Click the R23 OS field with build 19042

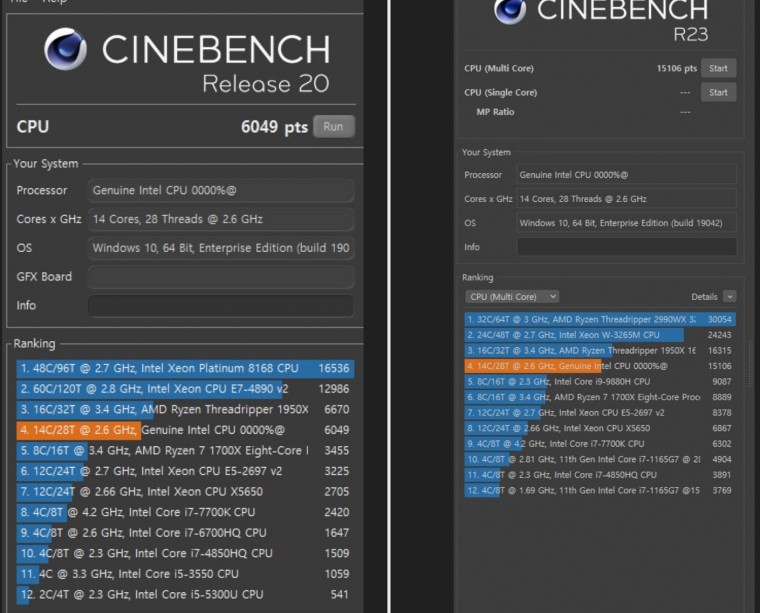point(626,223)
